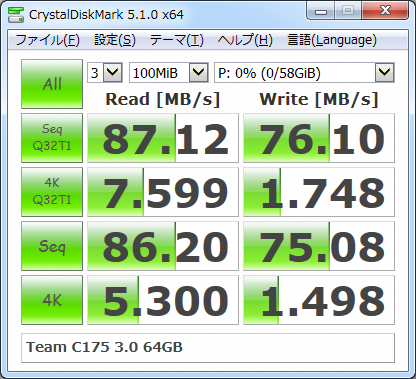
Task: Minimize the CrystalDiskMark window
Action: 321,12
